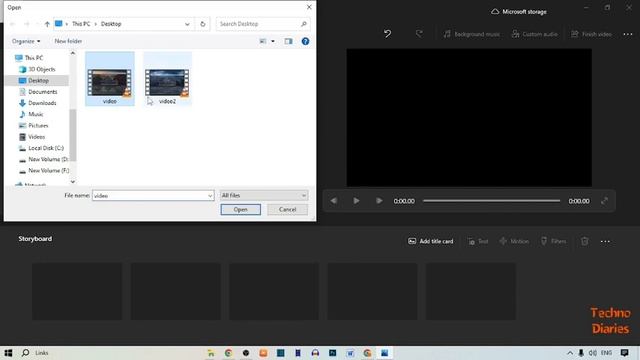Click the redo arrow in the video editor
This screenshot has height=360, width=640.
tap(419, 34)
